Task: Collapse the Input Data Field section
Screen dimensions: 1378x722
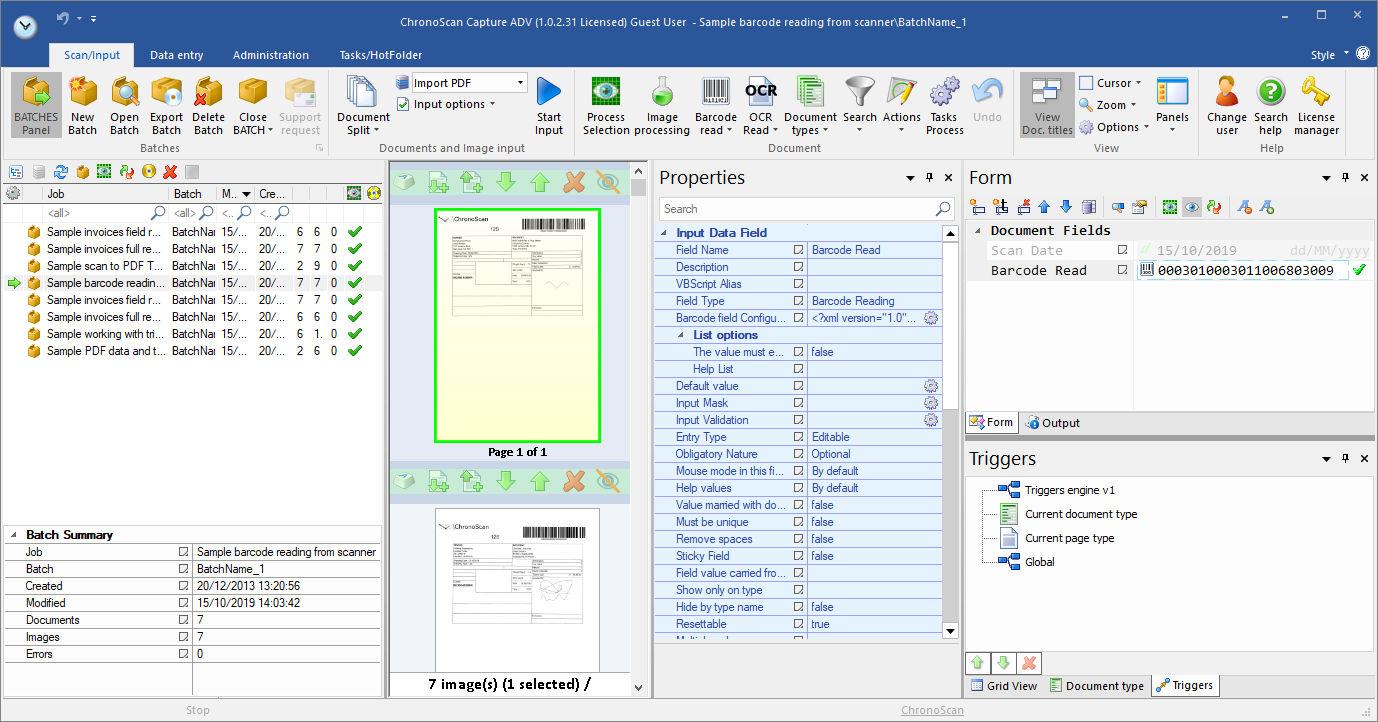Action: [x=665, y=233]
